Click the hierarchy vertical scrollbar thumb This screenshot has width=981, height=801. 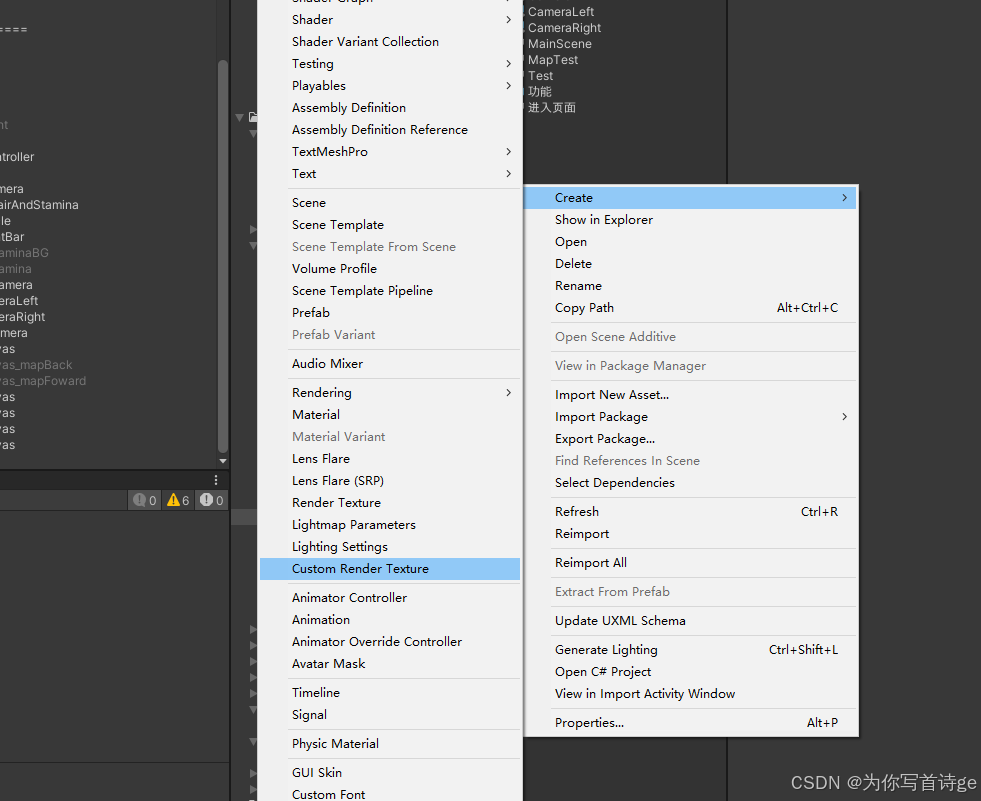click(x=223, y=255)
